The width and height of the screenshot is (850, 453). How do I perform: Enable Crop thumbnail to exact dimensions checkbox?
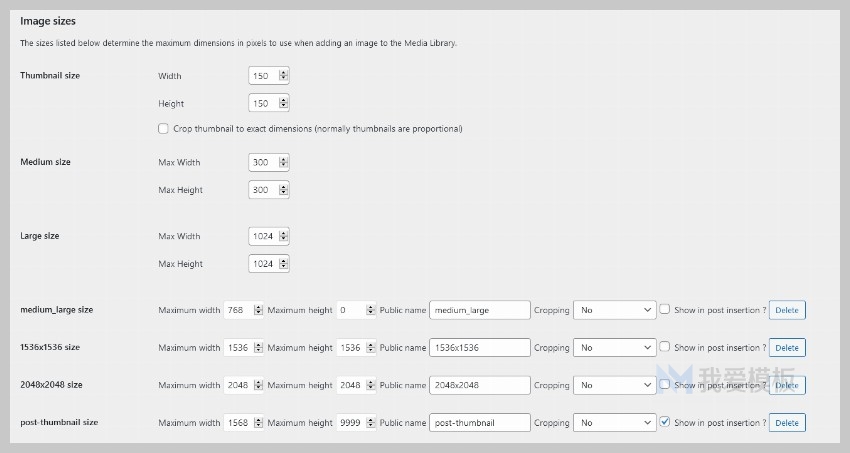163,128
